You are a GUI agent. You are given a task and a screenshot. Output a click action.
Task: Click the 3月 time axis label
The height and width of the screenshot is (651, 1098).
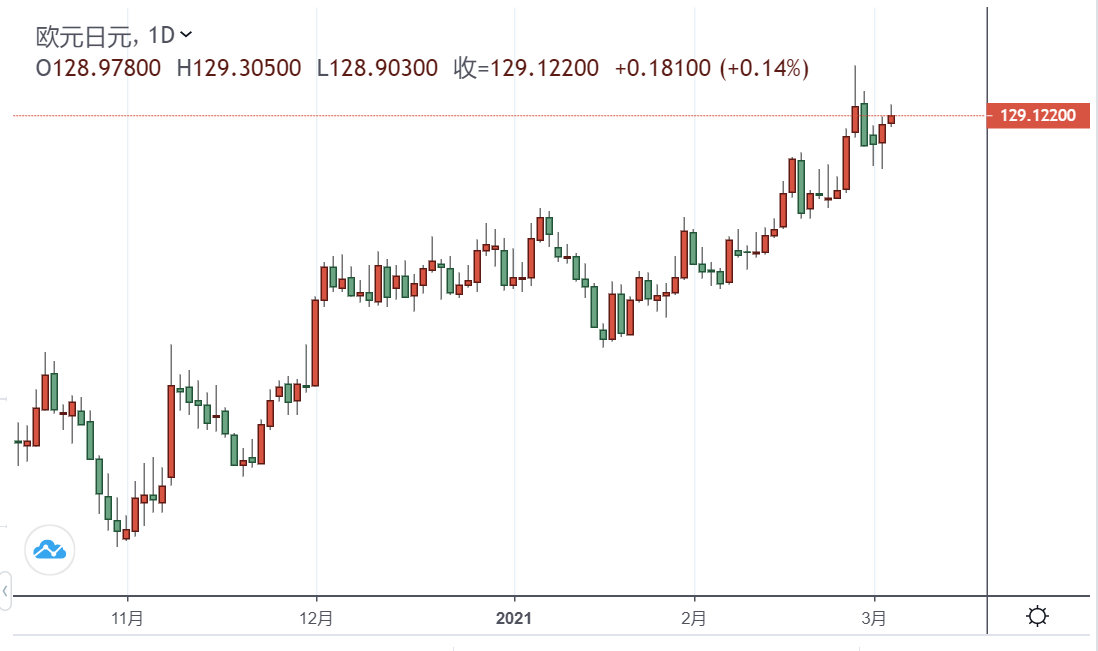(874, 618)
